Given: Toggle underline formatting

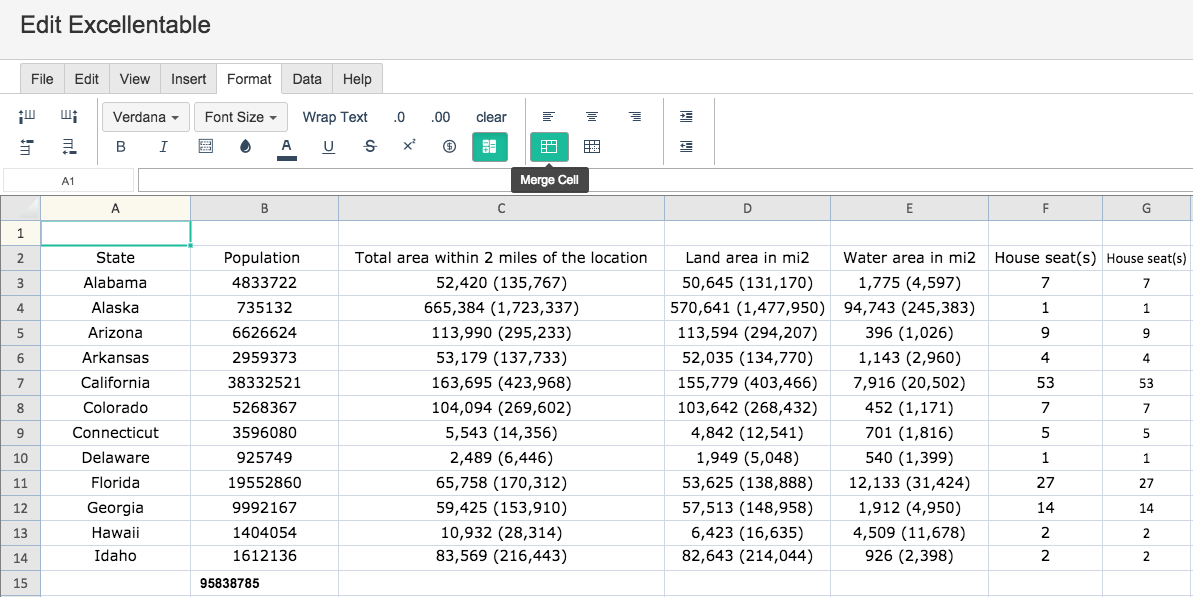Looking at the screenshot, I should 328,147.
